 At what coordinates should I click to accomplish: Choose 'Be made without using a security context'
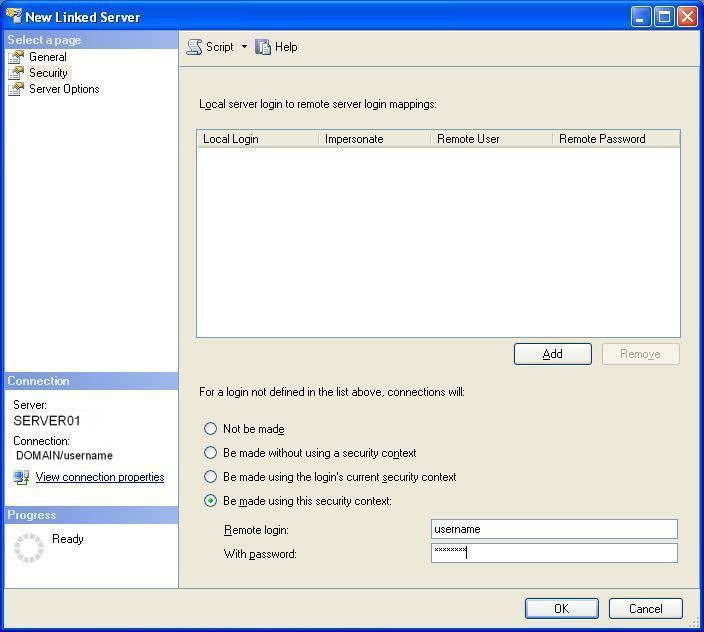click(310, 453)
